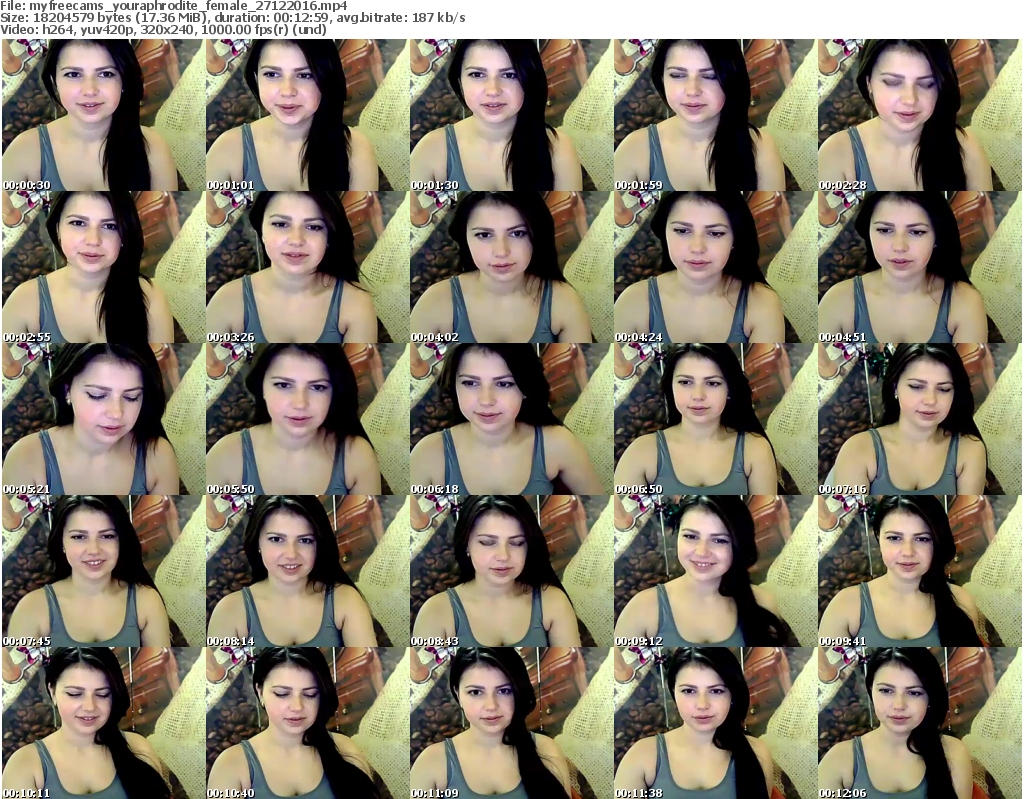Click the thumbnail timestamped 00:00:30
Screen dimensions: 1024x799
[x=103, y=115]
